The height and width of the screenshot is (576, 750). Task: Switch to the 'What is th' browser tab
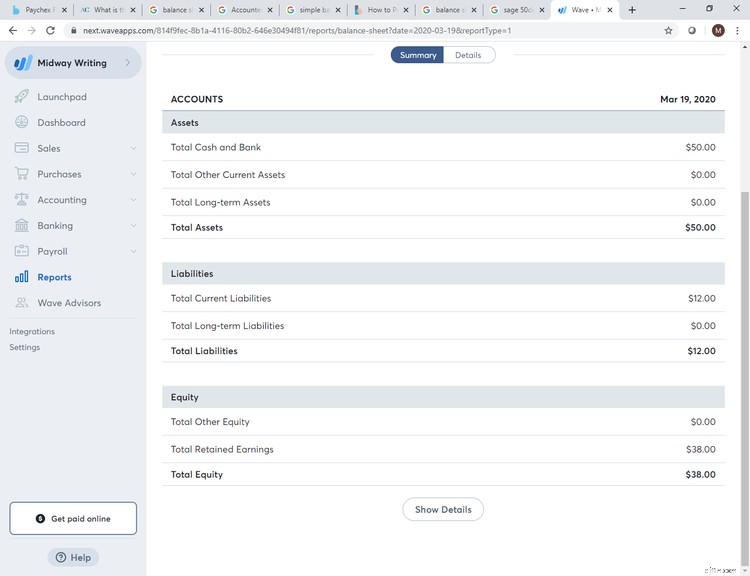(107, 10)
